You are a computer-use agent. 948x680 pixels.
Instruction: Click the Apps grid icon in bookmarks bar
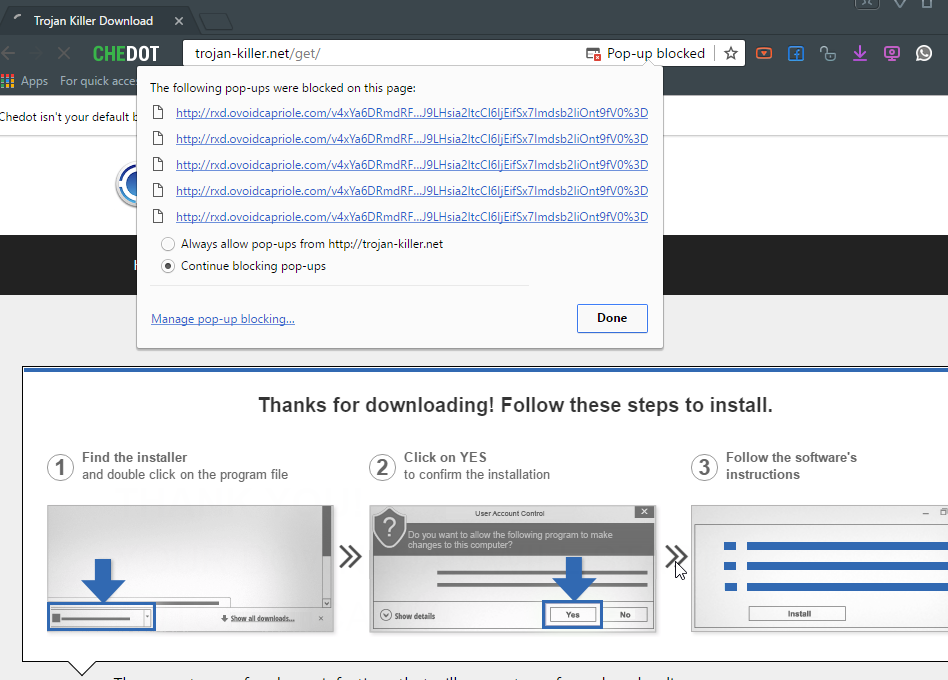[9, 81]
